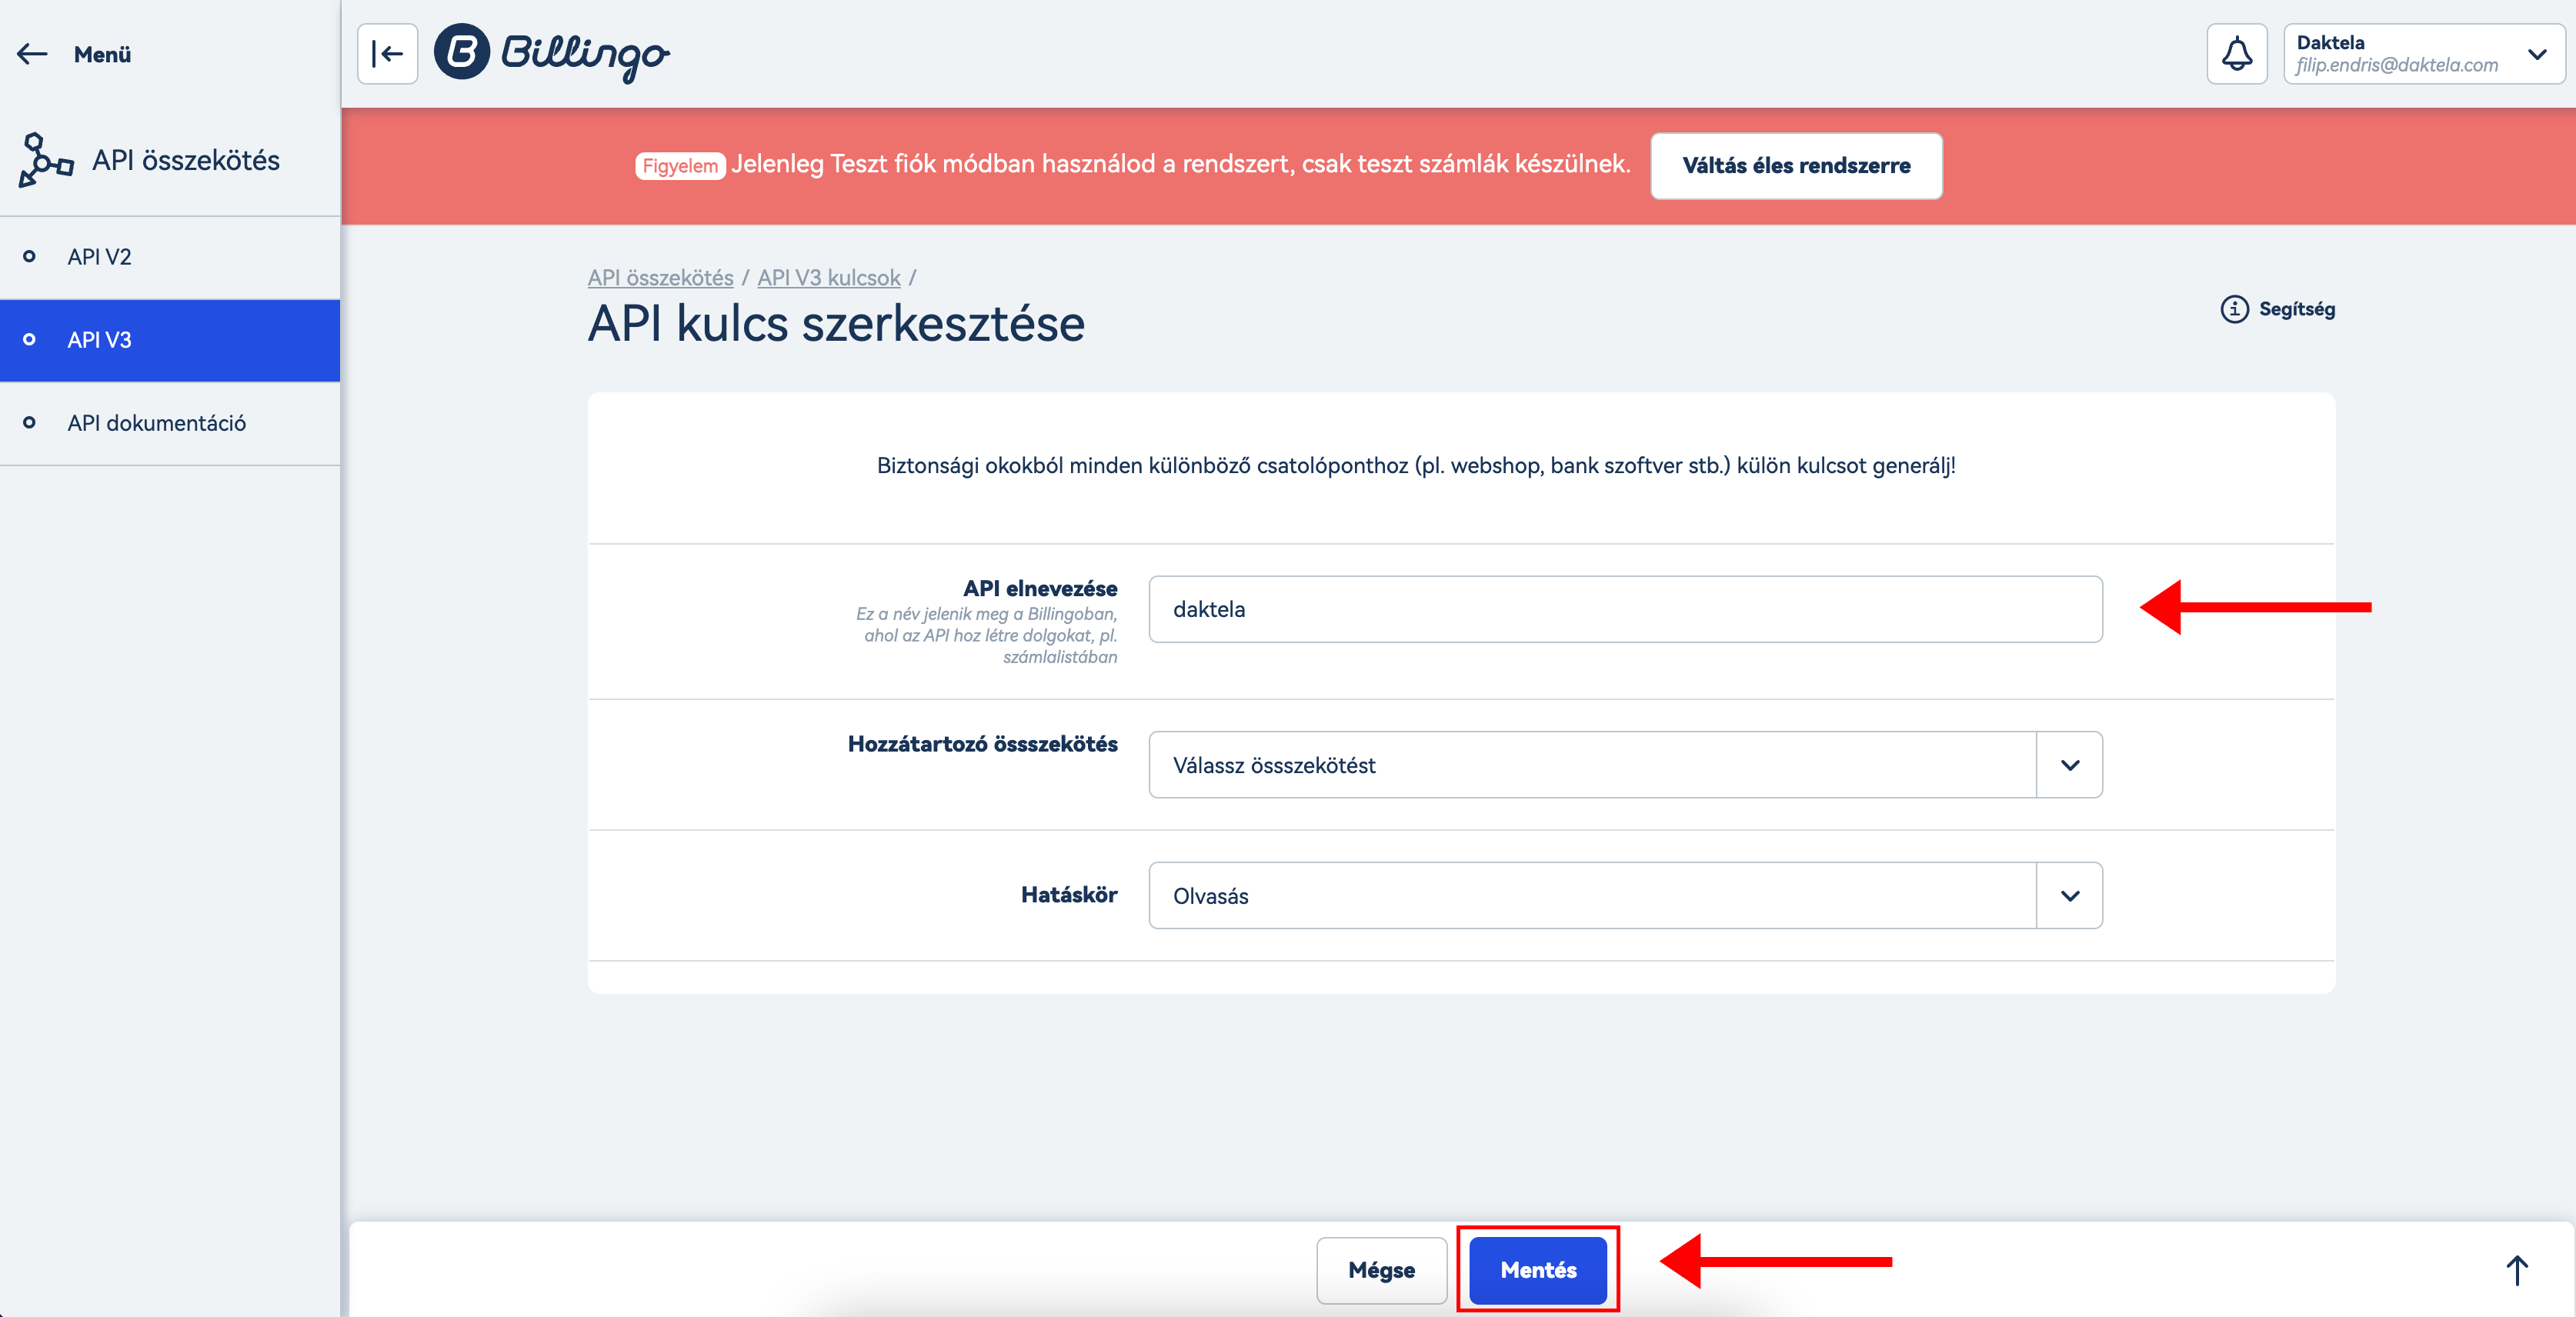The height and width of the screenshot is (1317, 2576).
Task: Open the API V3 sidebar item
Action: (99, 340)
